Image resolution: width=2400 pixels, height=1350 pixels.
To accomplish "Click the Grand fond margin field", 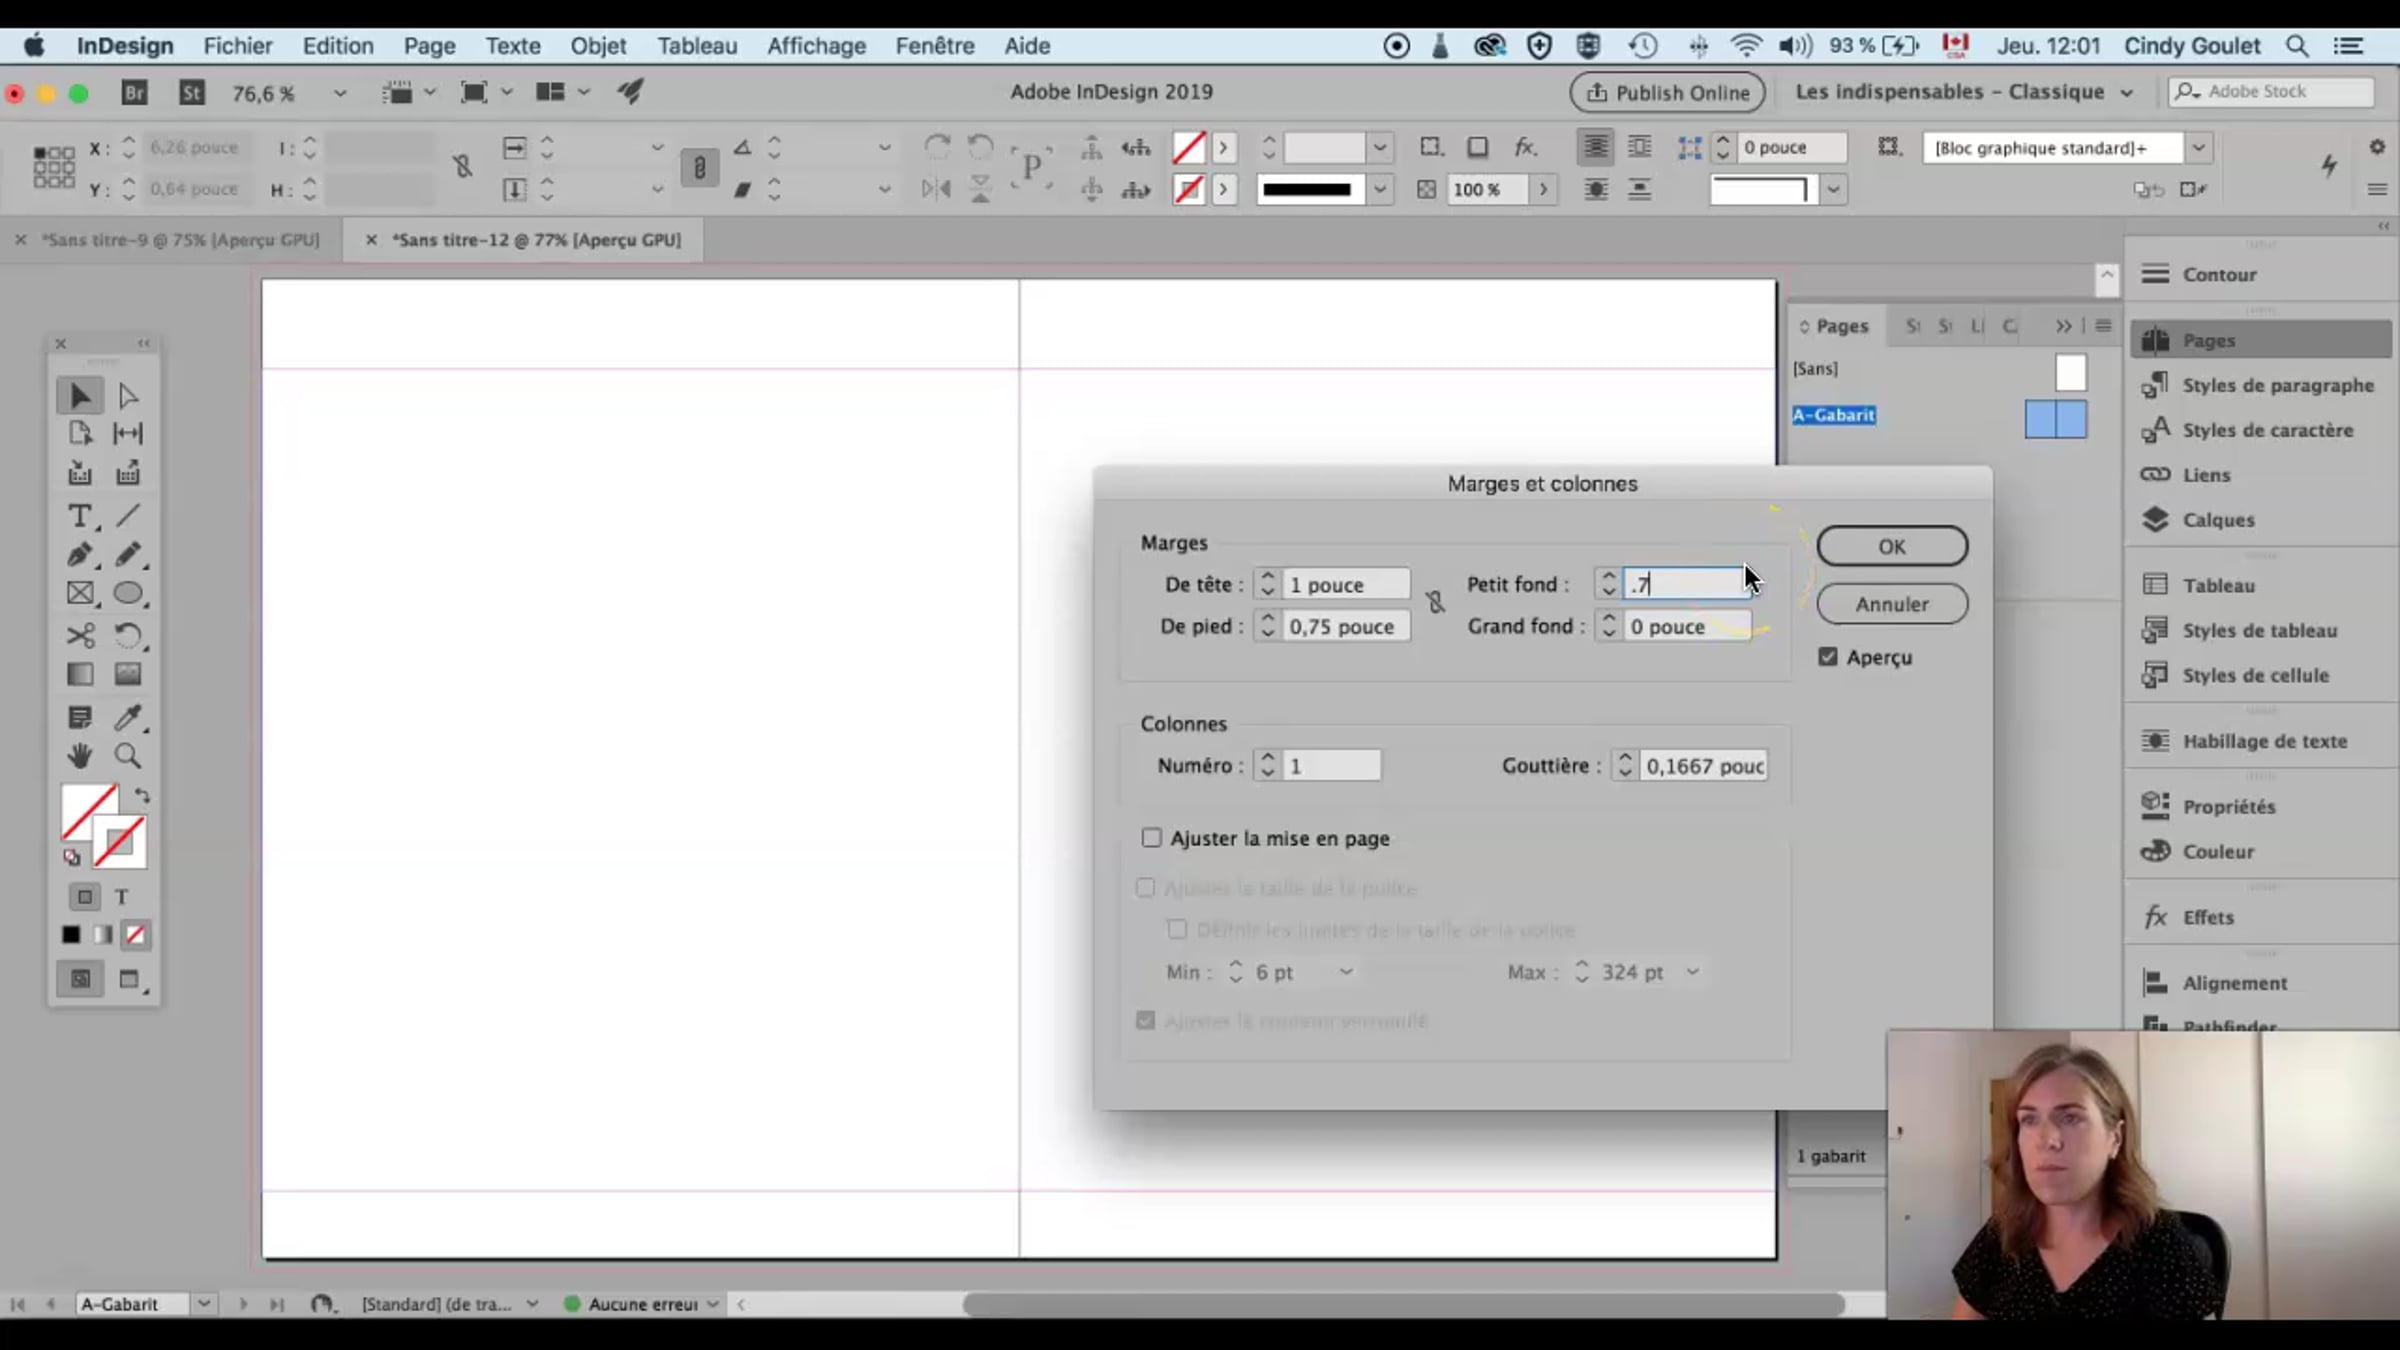I will (1686, 627).
